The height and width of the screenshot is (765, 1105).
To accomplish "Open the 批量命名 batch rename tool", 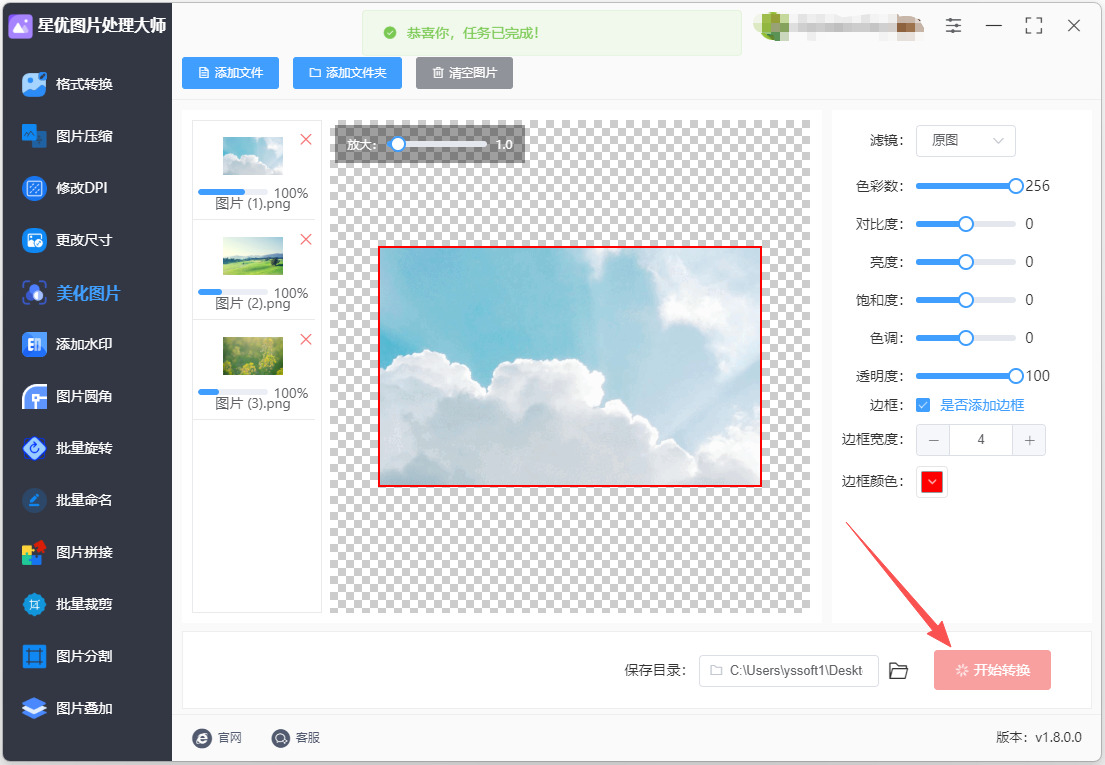I will 68,500.
